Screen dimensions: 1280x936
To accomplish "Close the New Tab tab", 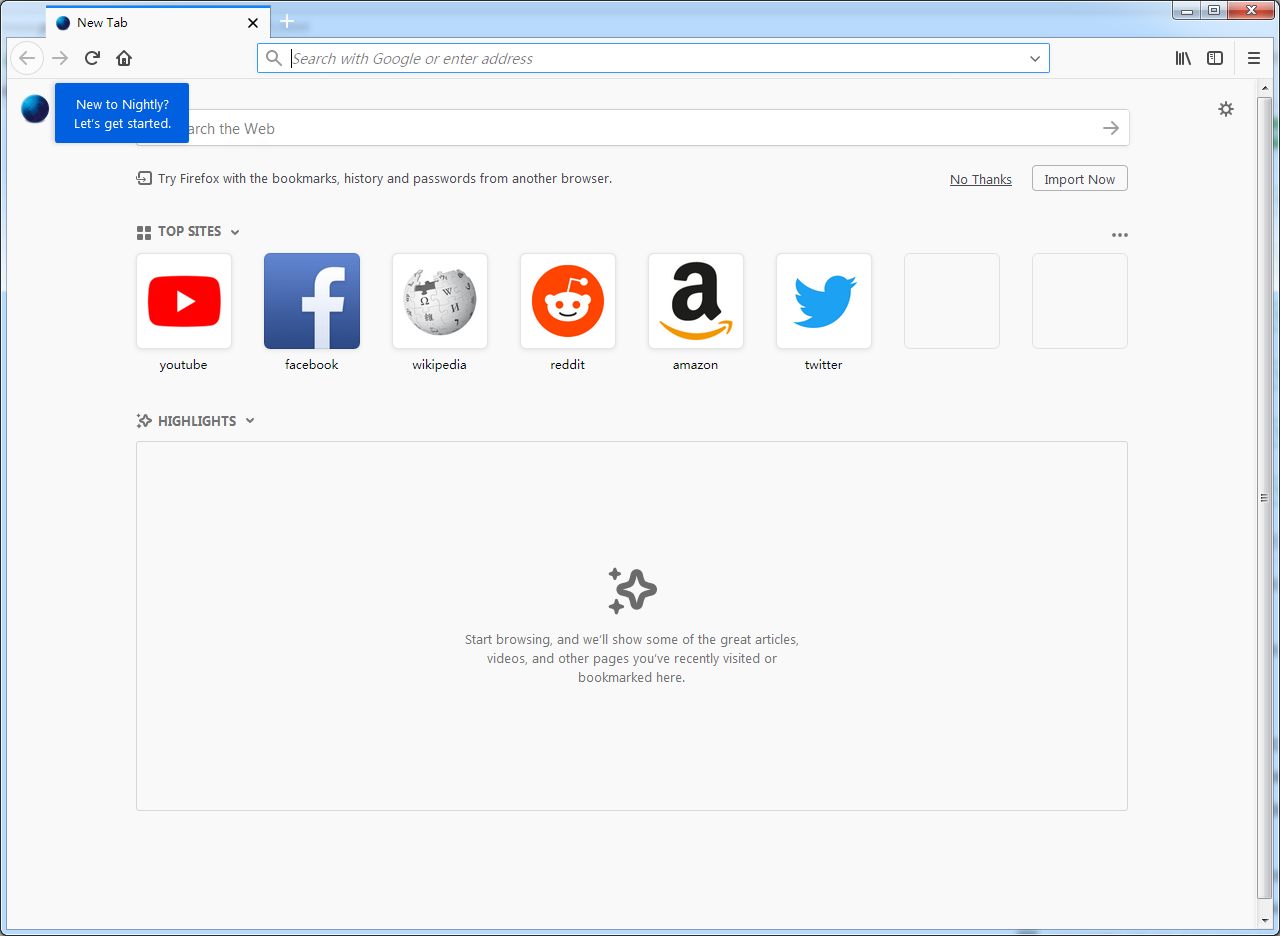I will (x=253, y=22).
